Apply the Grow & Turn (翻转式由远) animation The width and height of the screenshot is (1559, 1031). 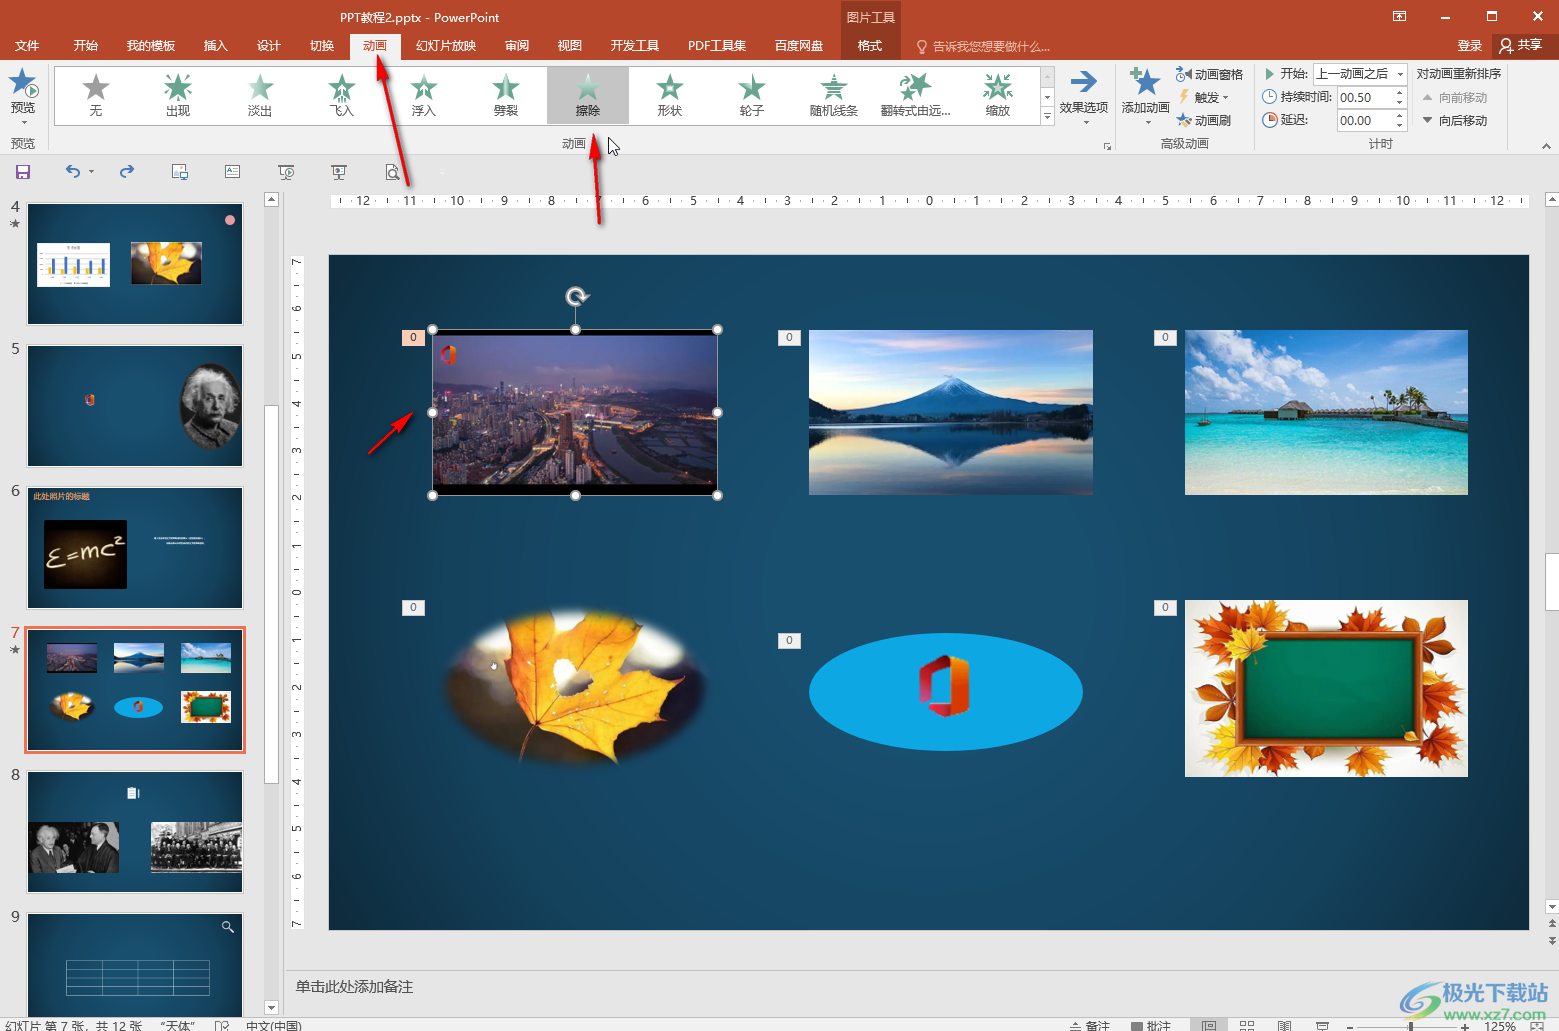916,95
